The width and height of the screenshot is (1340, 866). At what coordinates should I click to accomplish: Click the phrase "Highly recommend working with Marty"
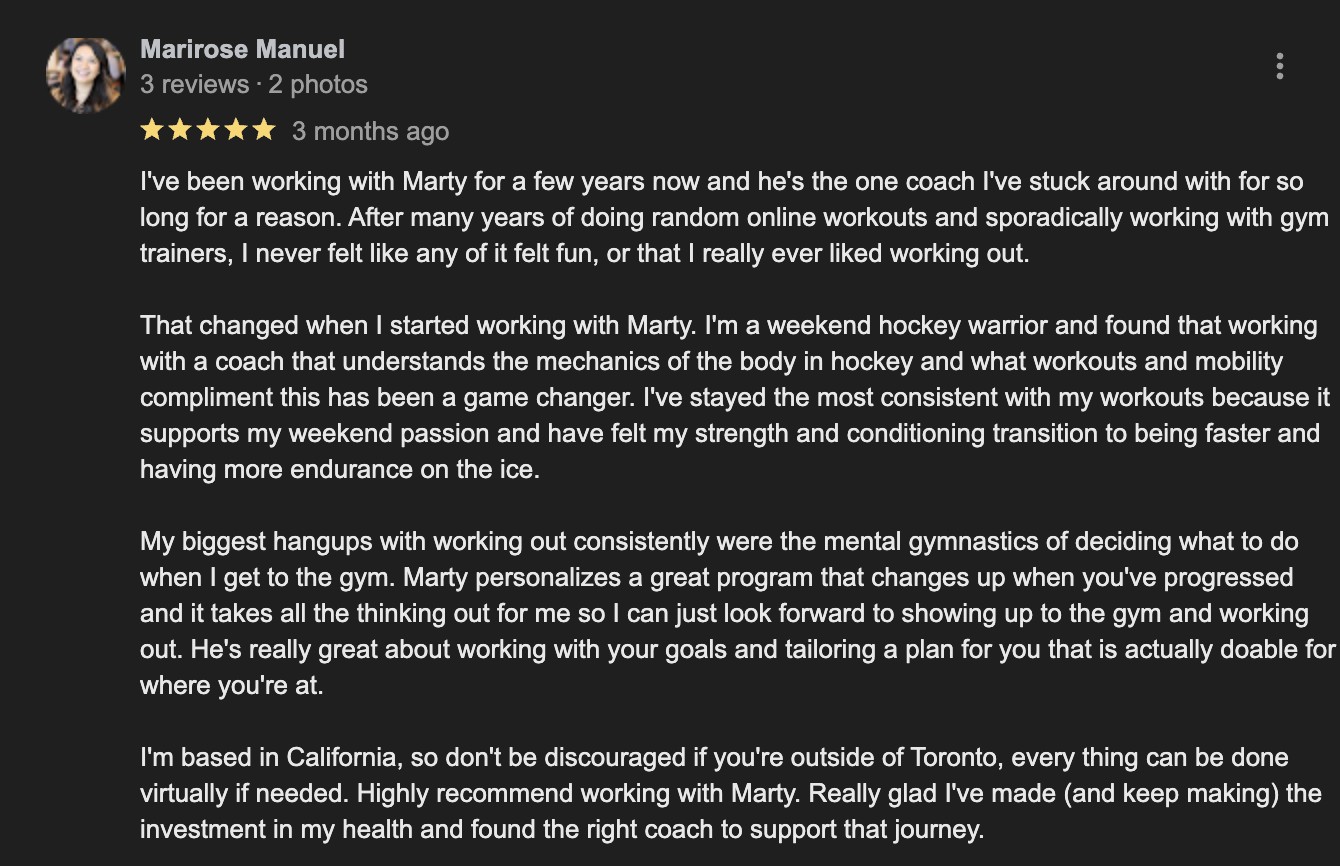(578, 793)
